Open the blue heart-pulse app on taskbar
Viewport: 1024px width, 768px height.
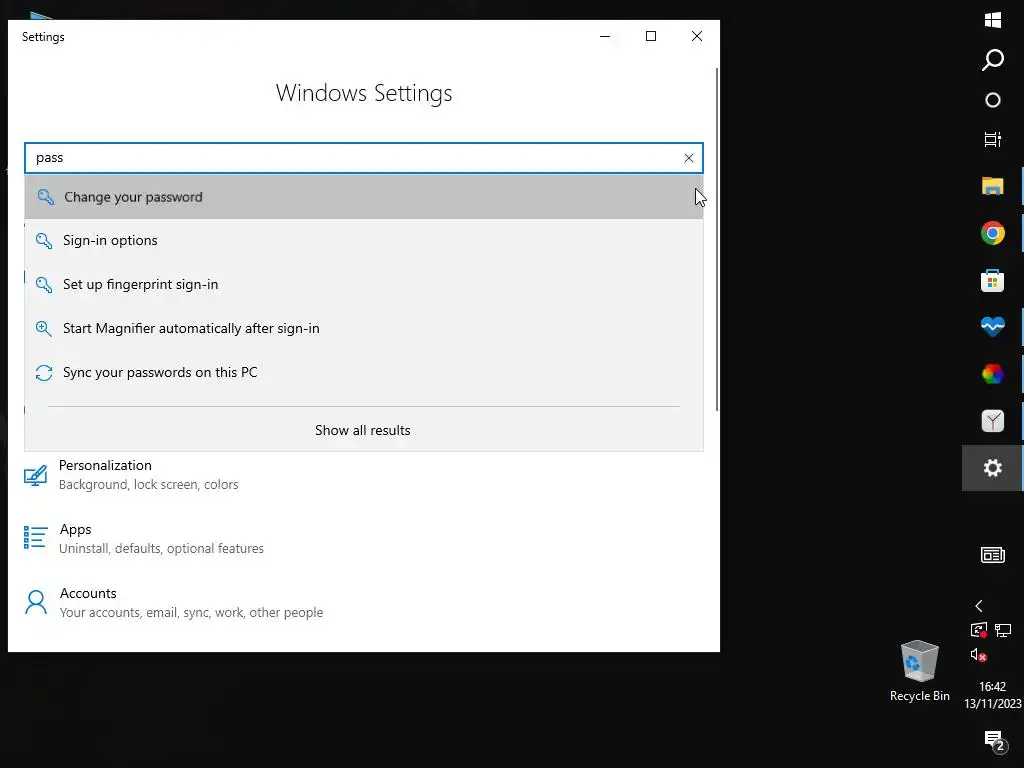(993, 327)
